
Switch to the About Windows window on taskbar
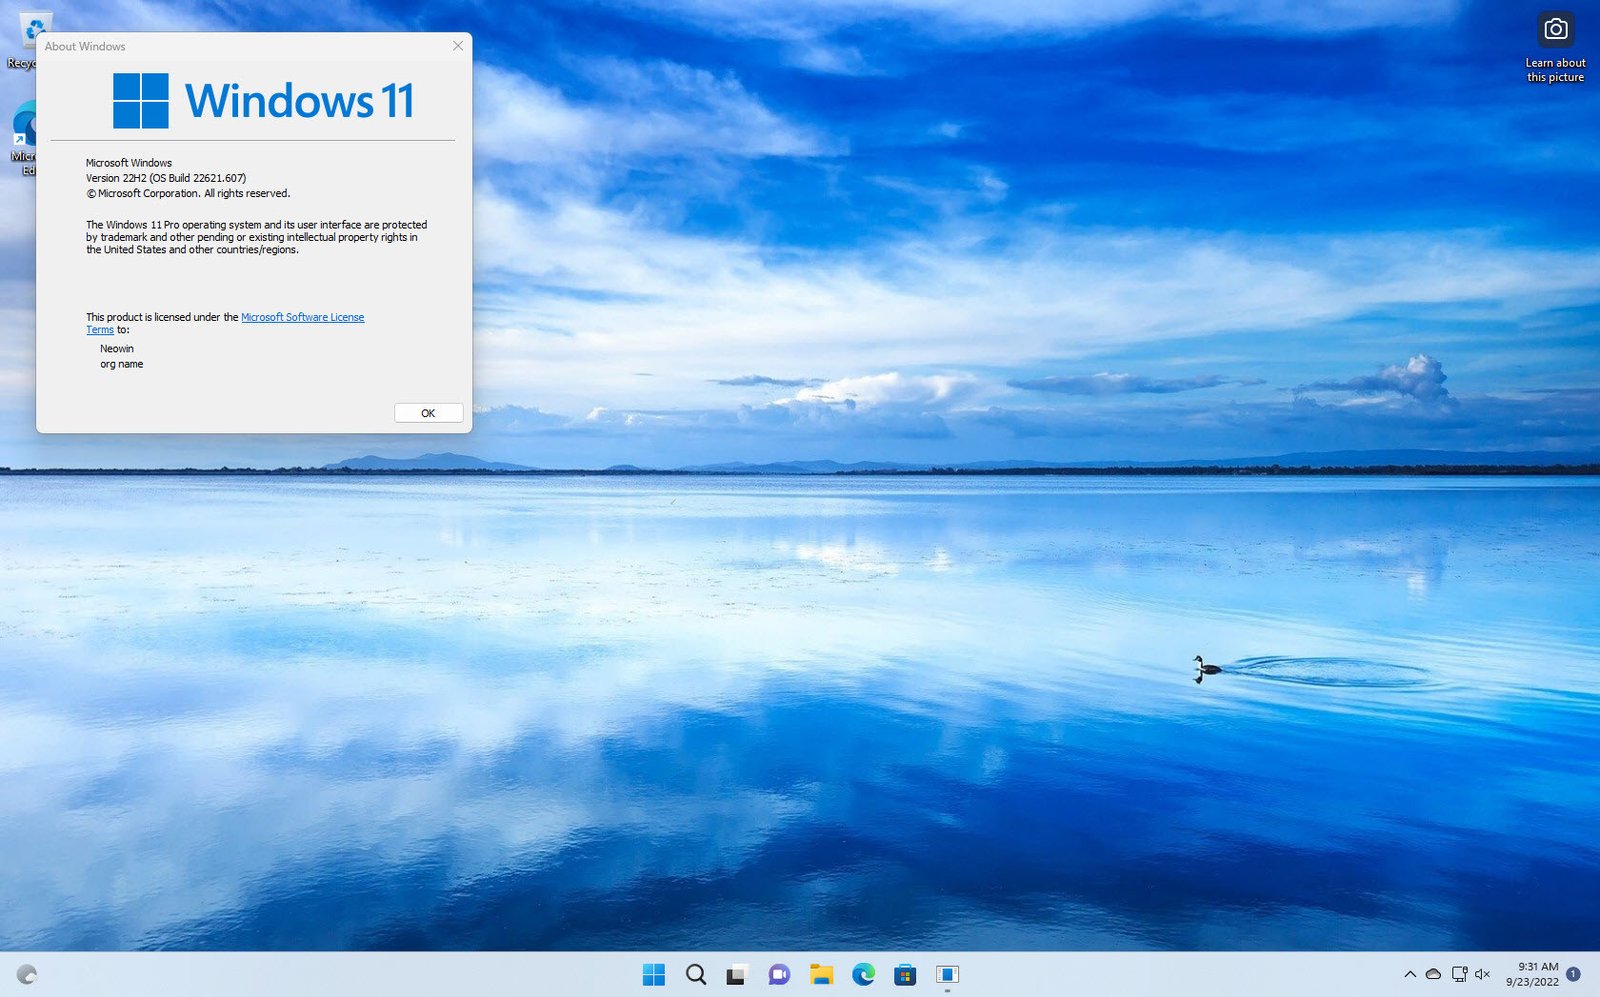946,974
